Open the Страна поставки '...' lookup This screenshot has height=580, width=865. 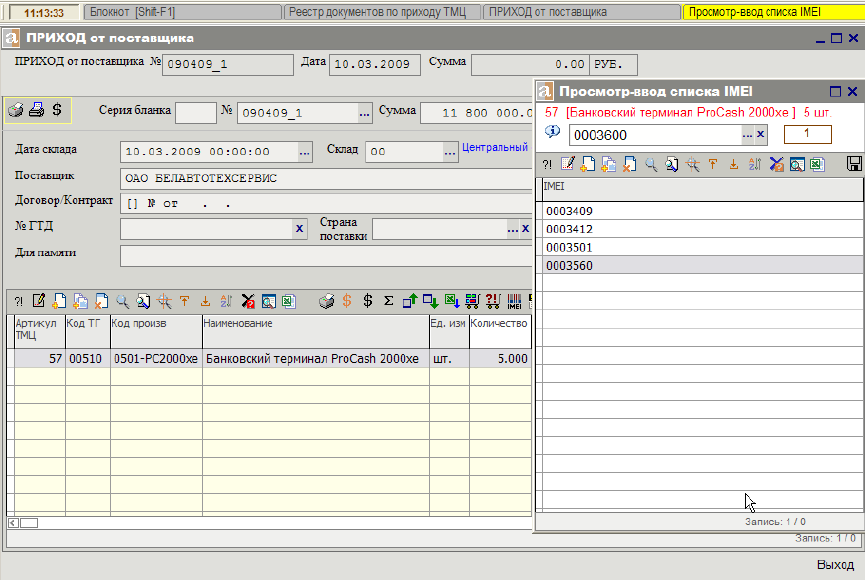[512, 229]
